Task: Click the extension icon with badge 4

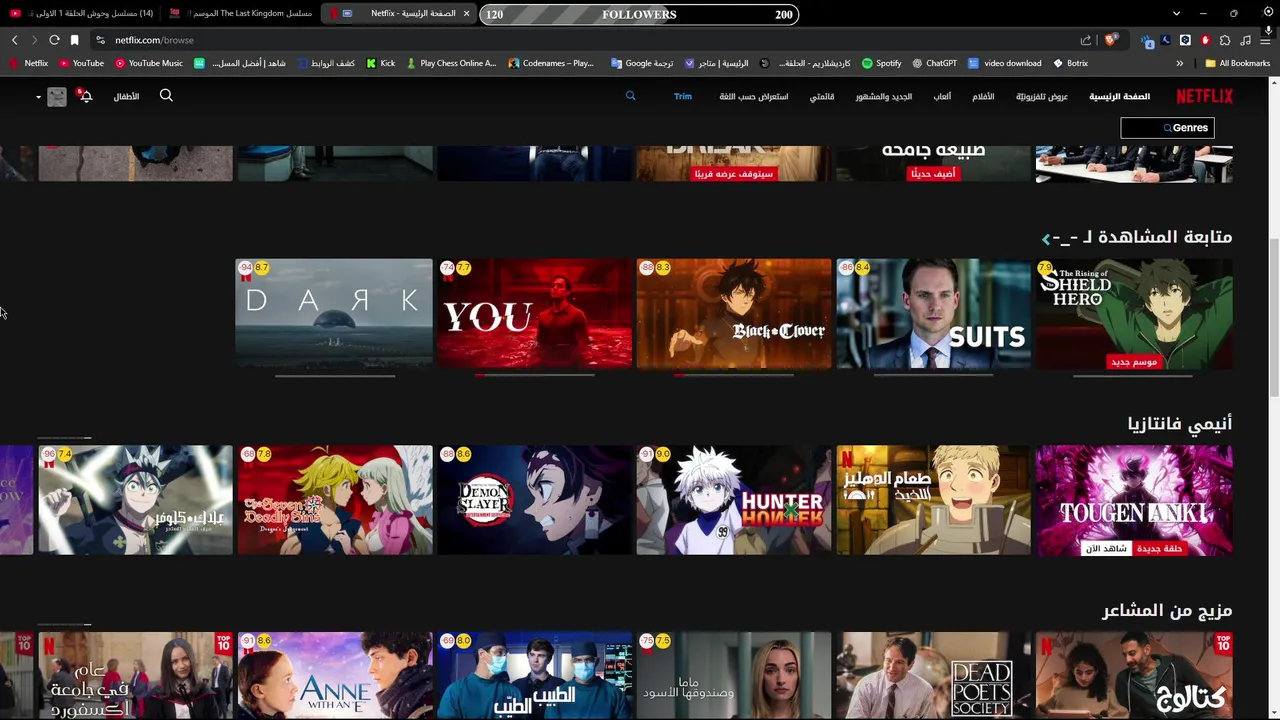Action: coord(1148,41)
